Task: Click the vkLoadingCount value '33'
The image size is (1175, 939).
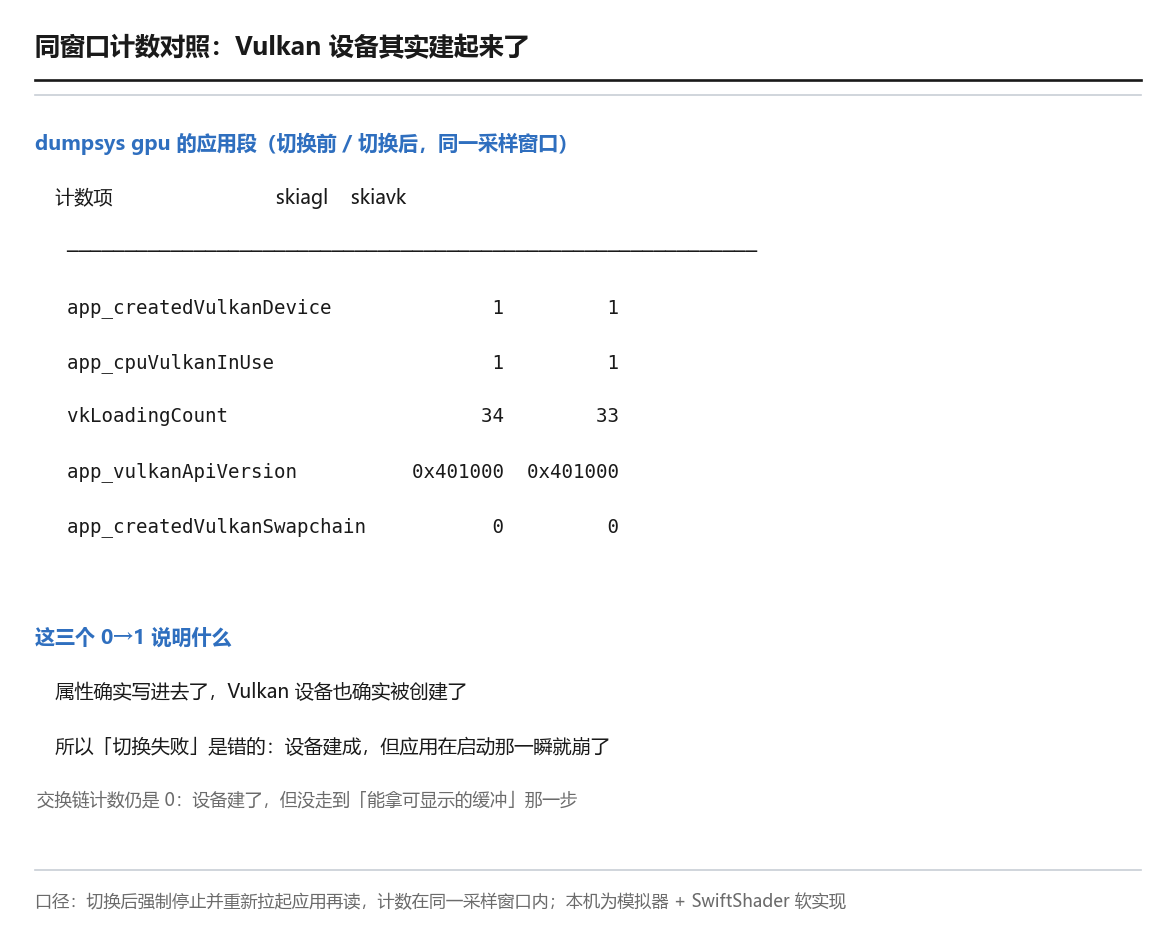Action: (607, 415)
